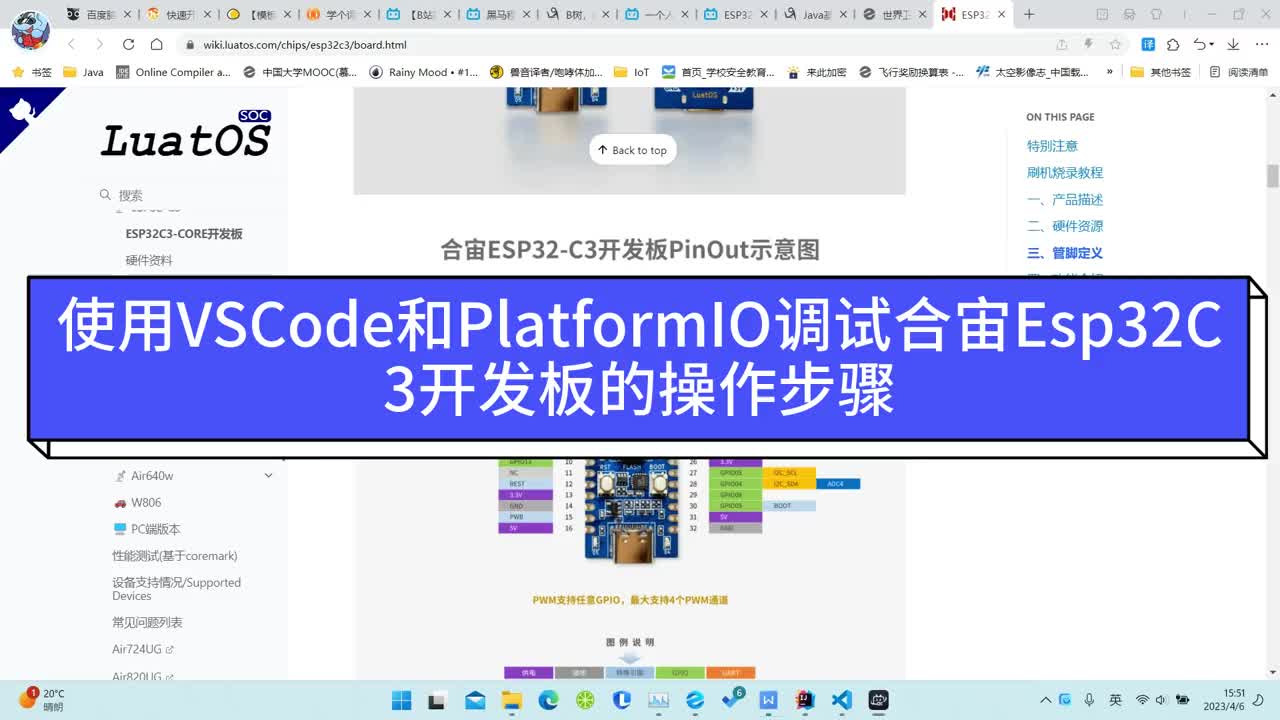1280x720 pixels.
Task: Open 硬件资料 sidebar entry
Action: tap(149, 260)
